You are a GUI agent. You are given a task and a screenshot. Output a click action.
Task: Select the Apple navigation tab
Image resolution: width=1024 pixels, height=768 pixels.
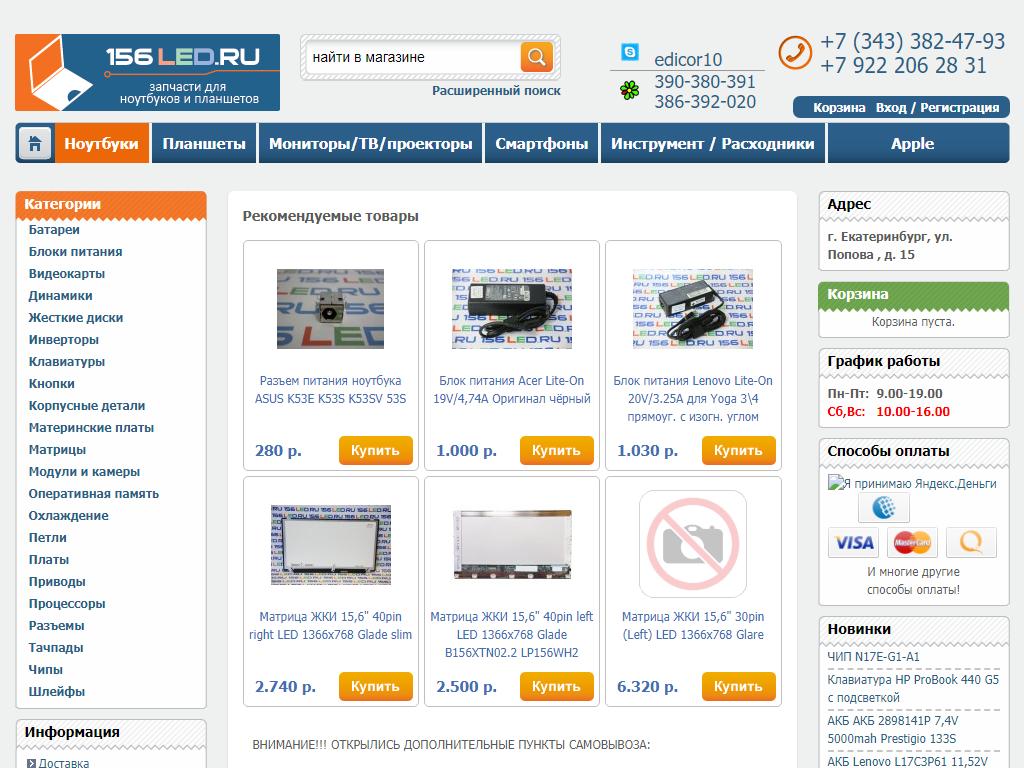[x=912, y=143]
